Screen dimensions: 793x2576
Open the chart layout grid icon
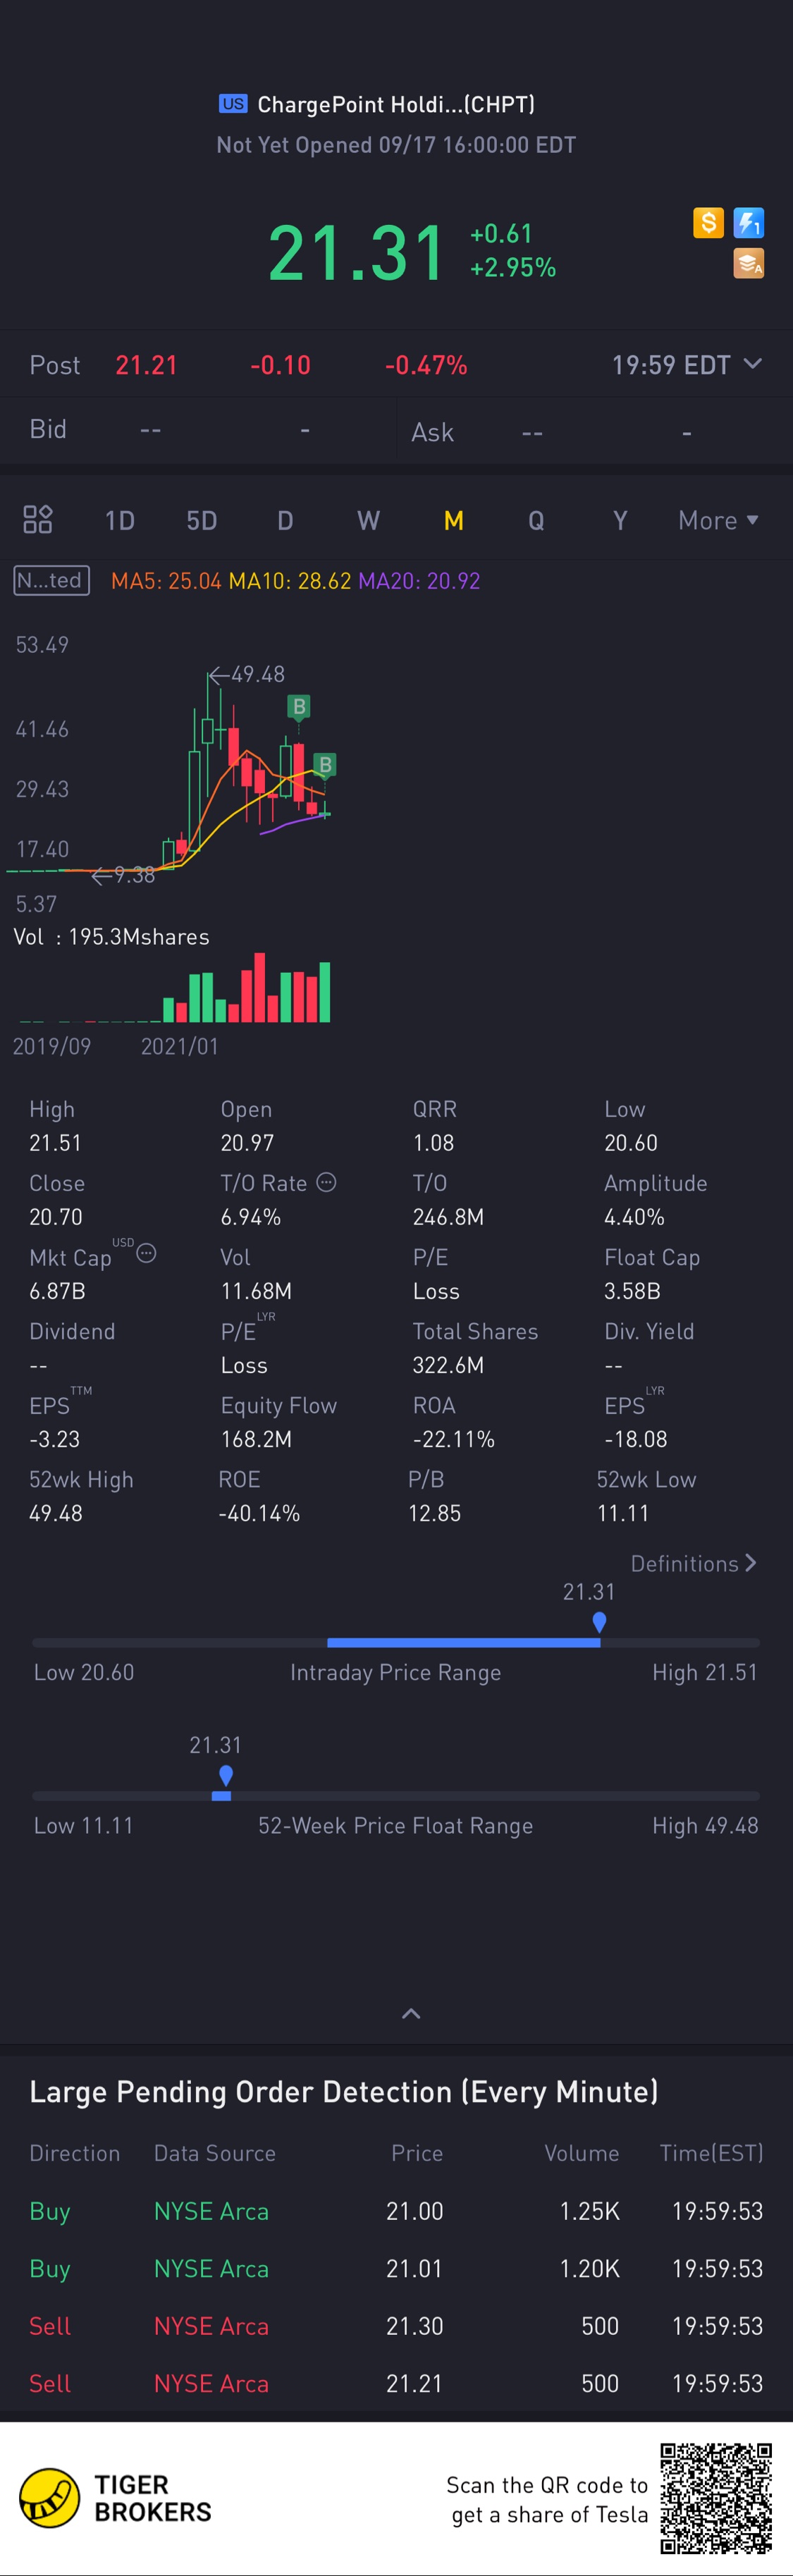click(38, 520)
